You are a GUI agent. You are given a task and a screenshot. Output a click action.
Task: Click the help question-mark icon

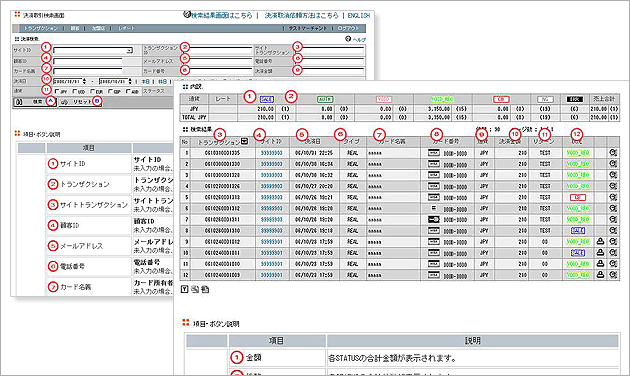tap(348, 39)
